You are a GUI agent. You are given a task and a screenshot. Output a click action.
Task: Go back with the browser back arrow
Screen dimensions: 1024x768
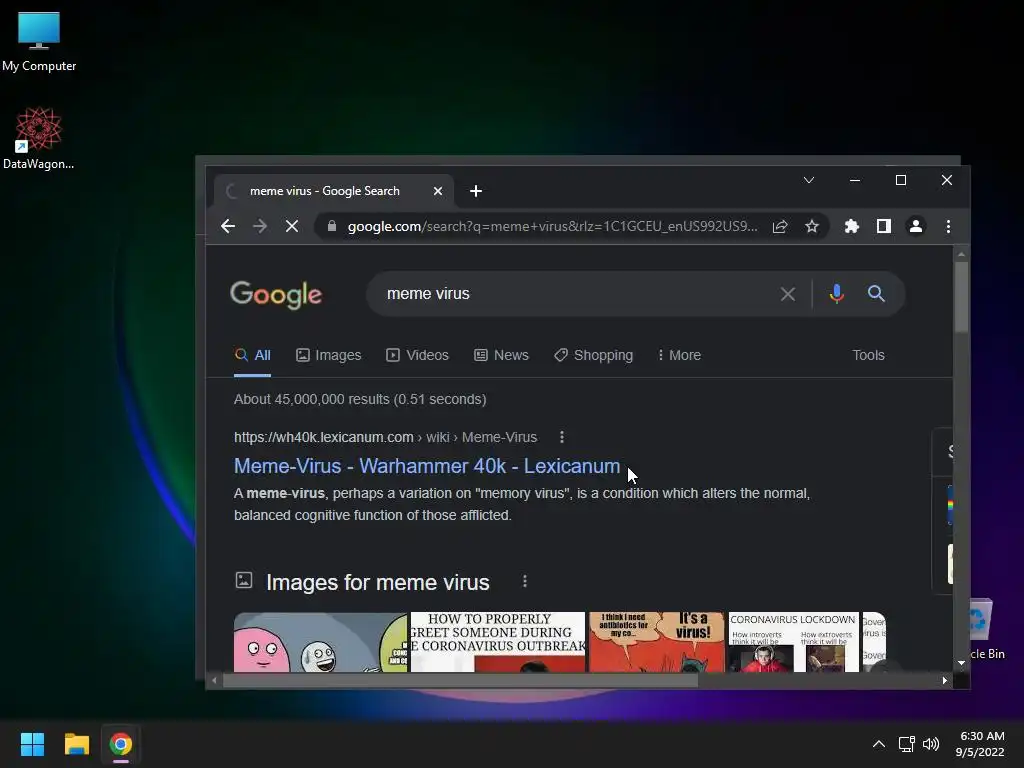[x=228, y=226]
